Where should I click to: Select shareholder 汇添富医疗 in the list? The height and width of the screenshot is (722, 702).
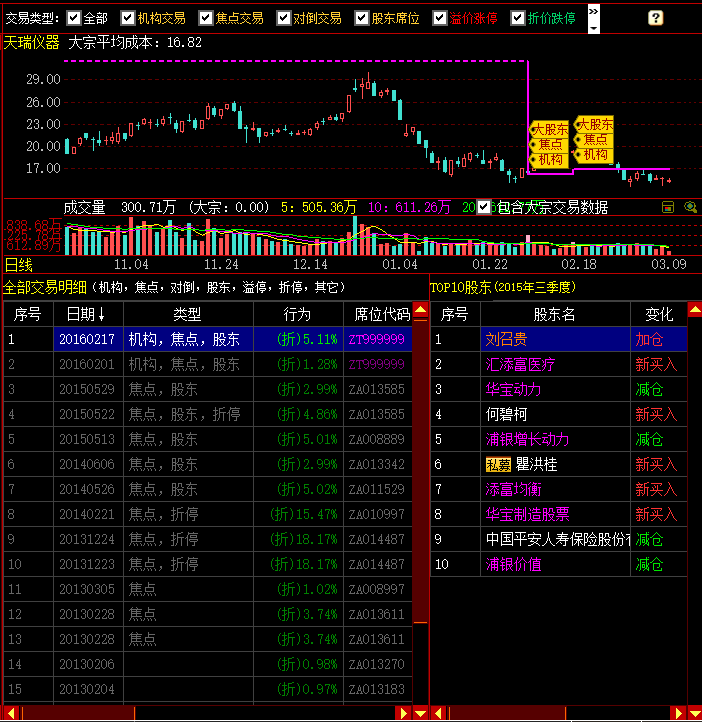tap(519, 364)
